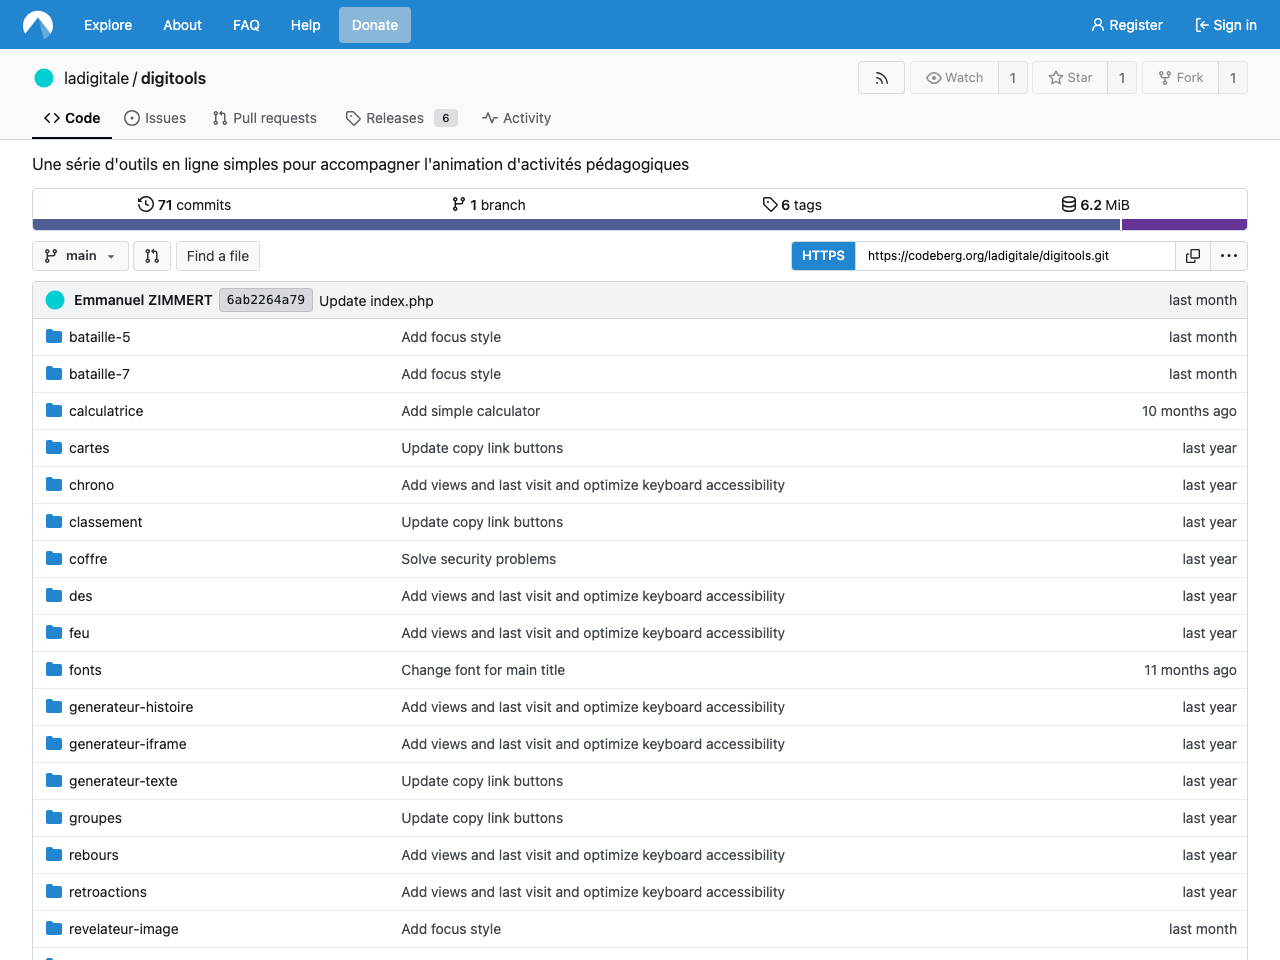Open the Find a file button
This screenshot has width=1280, height=960.
click(217, 256)
